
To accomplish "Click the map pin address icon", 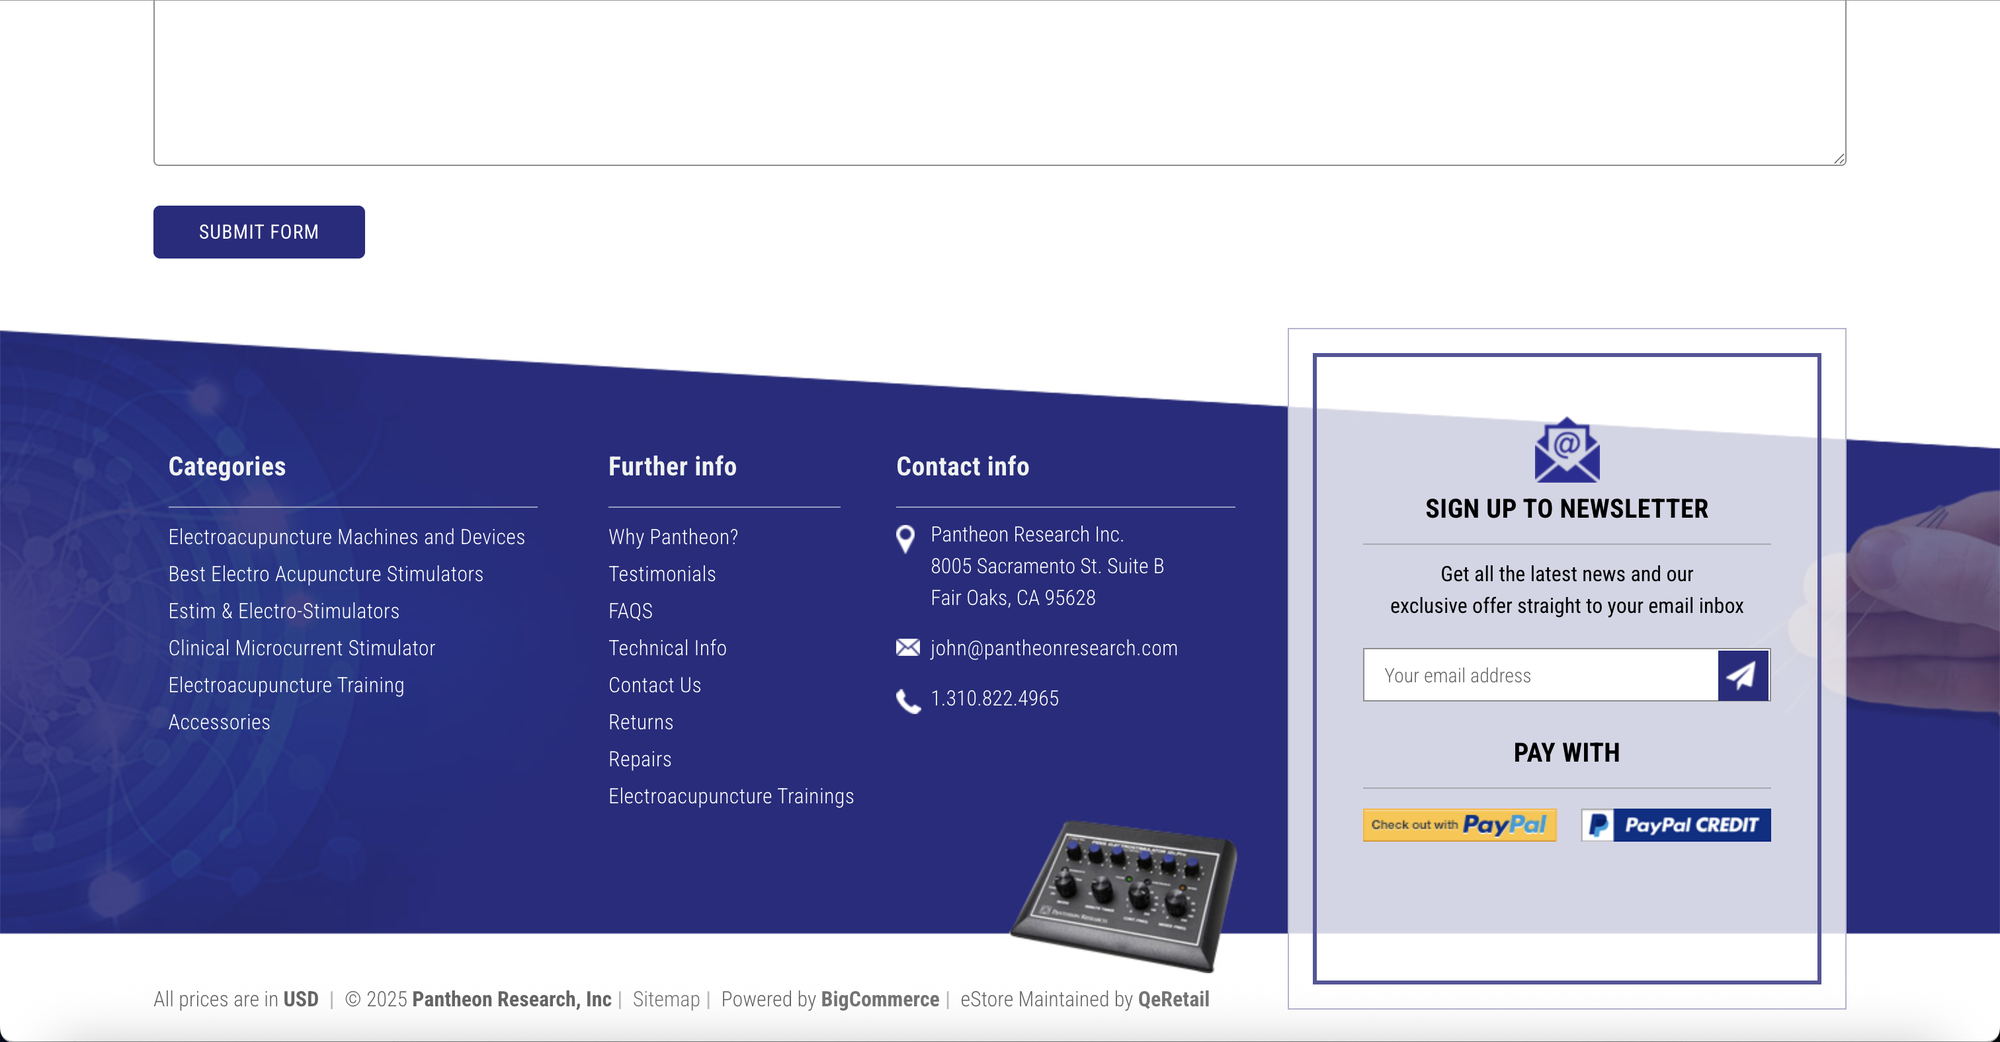I will 905,539.
